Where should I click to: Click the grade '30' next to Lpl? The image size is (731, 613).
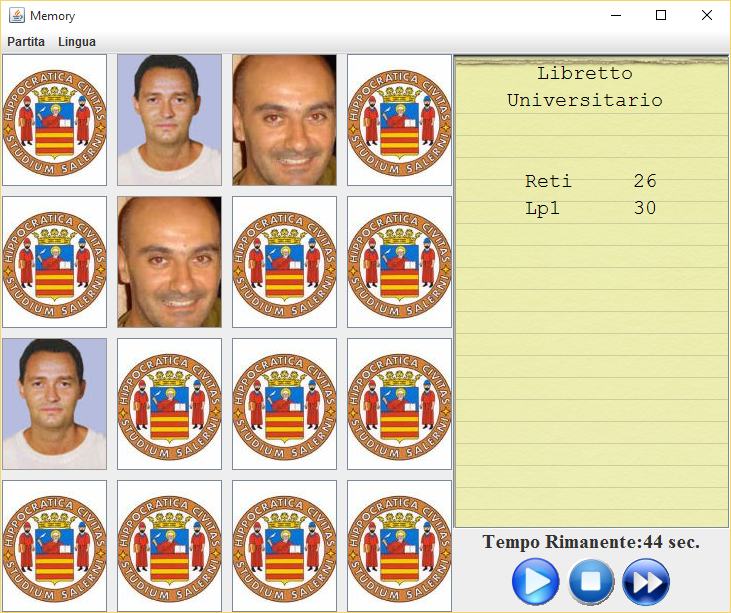click(645, 208)
